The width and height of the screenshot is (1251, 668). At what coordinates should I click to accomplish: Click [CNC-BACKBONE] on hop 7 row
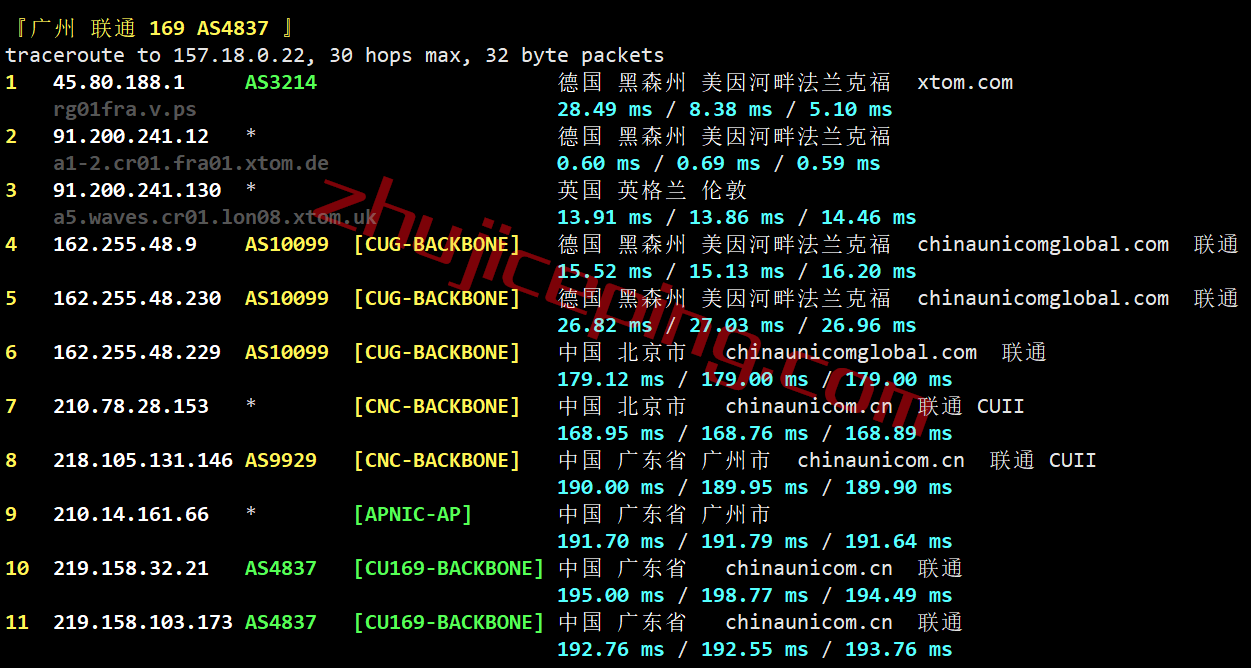point(437,406)
